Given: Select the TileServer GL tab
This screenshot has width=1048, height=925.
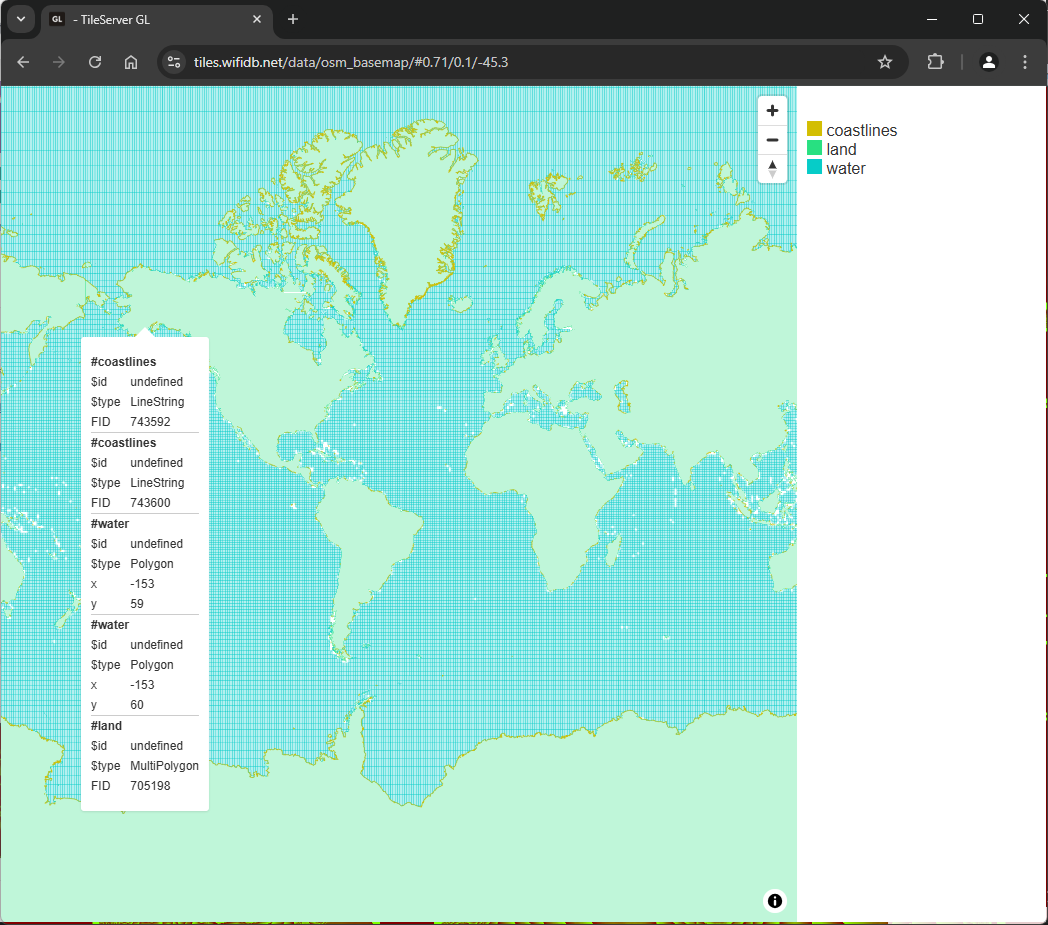Looking at the screenshot, I should coord(140,19).
